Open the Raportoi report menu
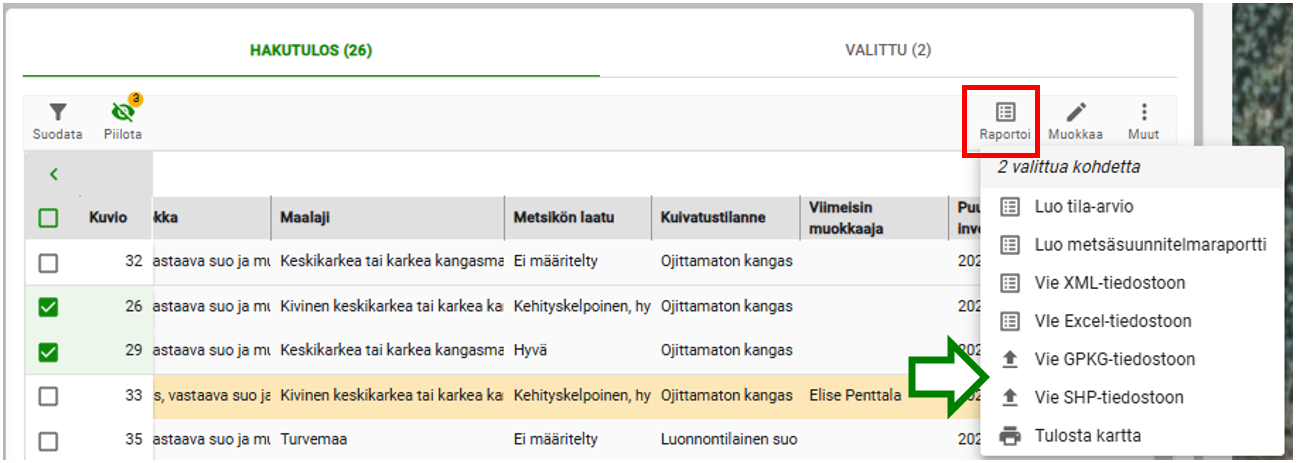 [x=1005, y=121]
